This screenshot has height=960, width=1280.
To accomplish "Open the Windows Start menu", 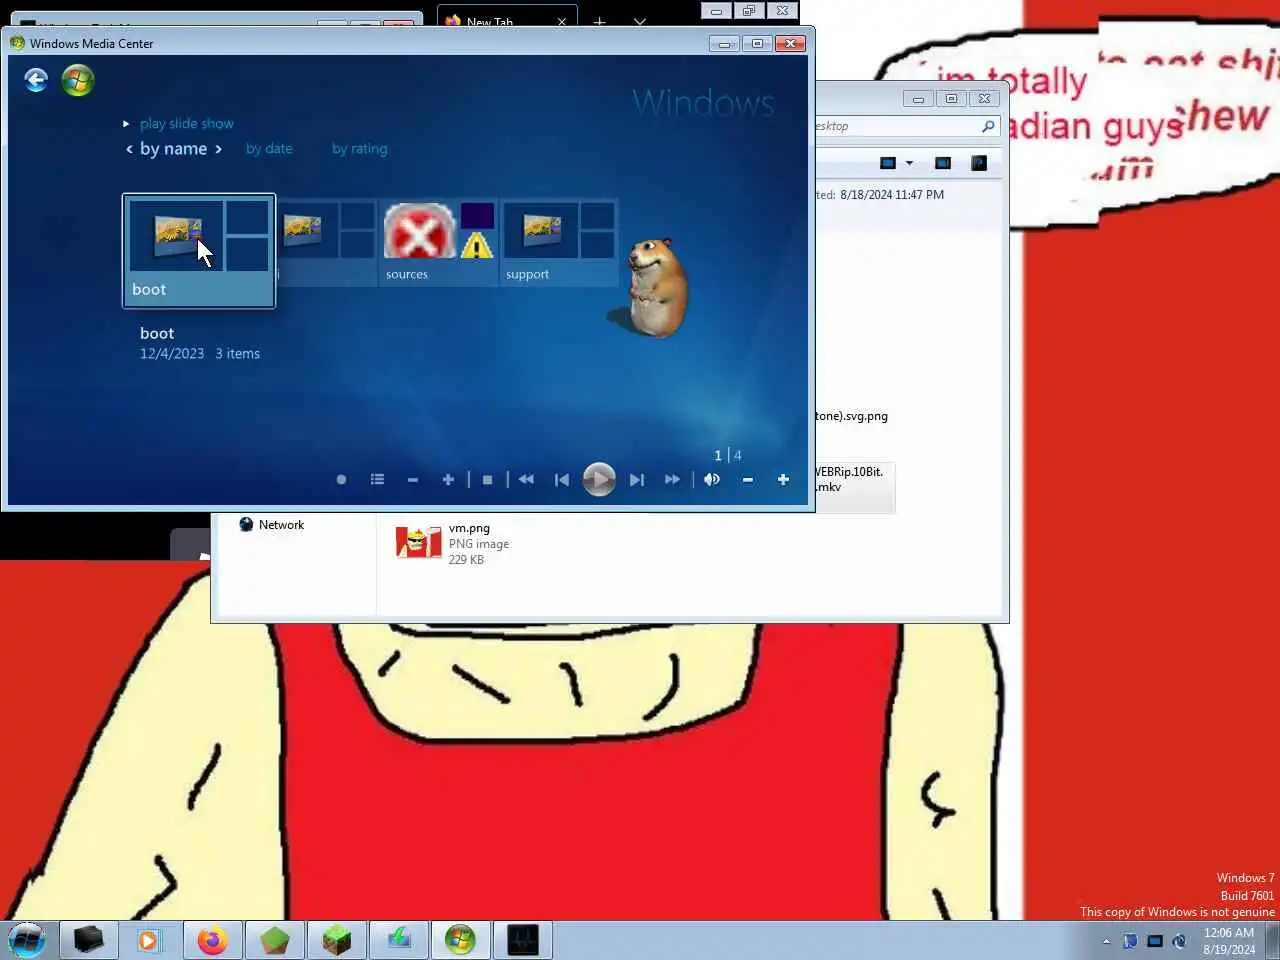I will click(27, 939).
